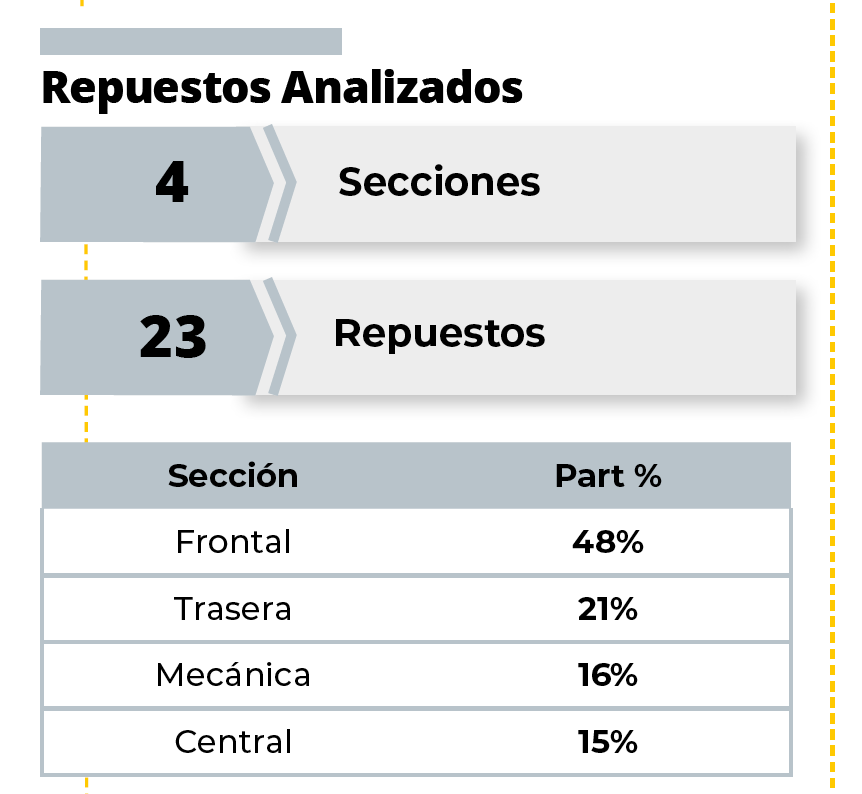862x794 pixels.
Task: Click the Mecánica row label
Action: click(233, 675)
